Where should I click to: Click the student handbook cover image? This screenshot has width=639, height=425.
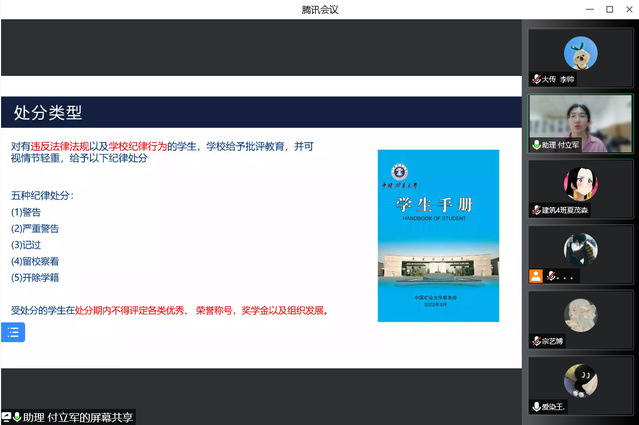pos(438,236)
